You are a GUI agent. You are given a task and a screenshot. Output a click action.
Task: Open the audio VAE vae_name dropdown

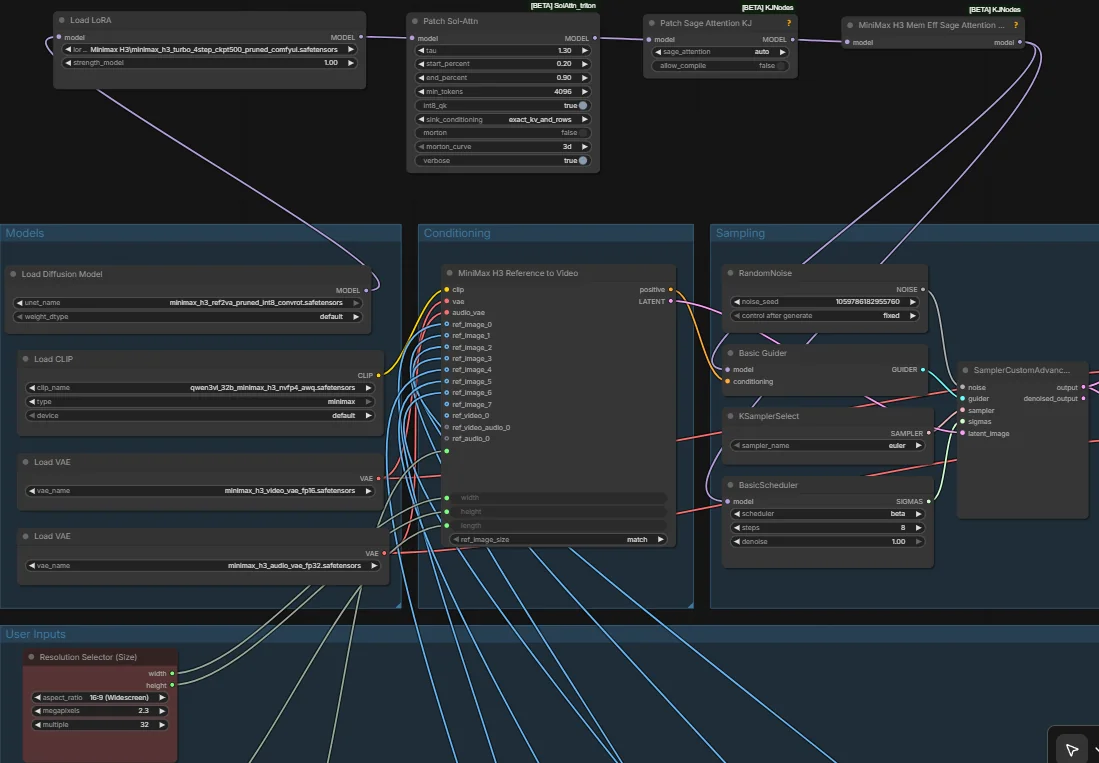point(203,565)
